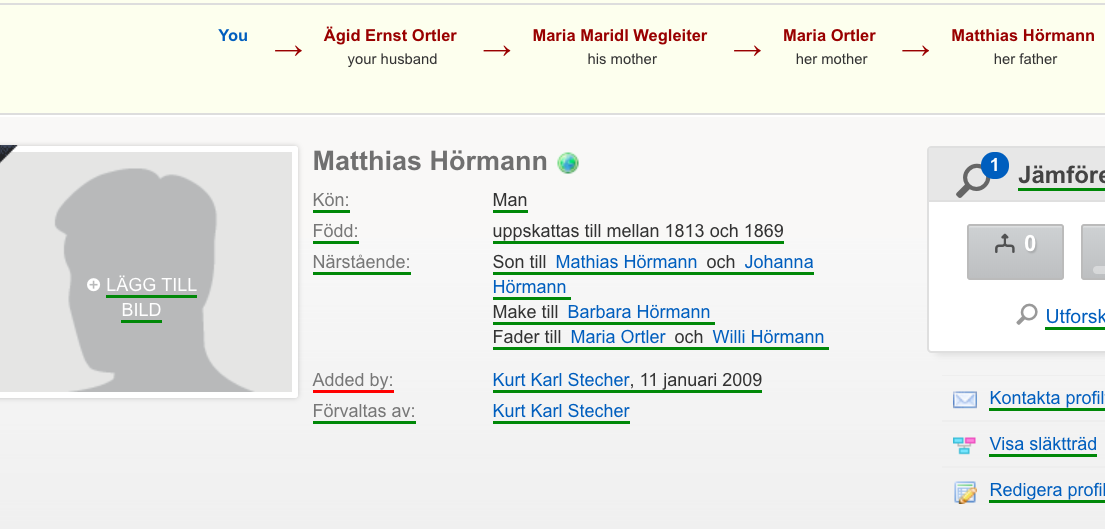Open Maria Maridl Wegleiter in the path
Screen dimensions: 1105x529
tap(619, 35)
